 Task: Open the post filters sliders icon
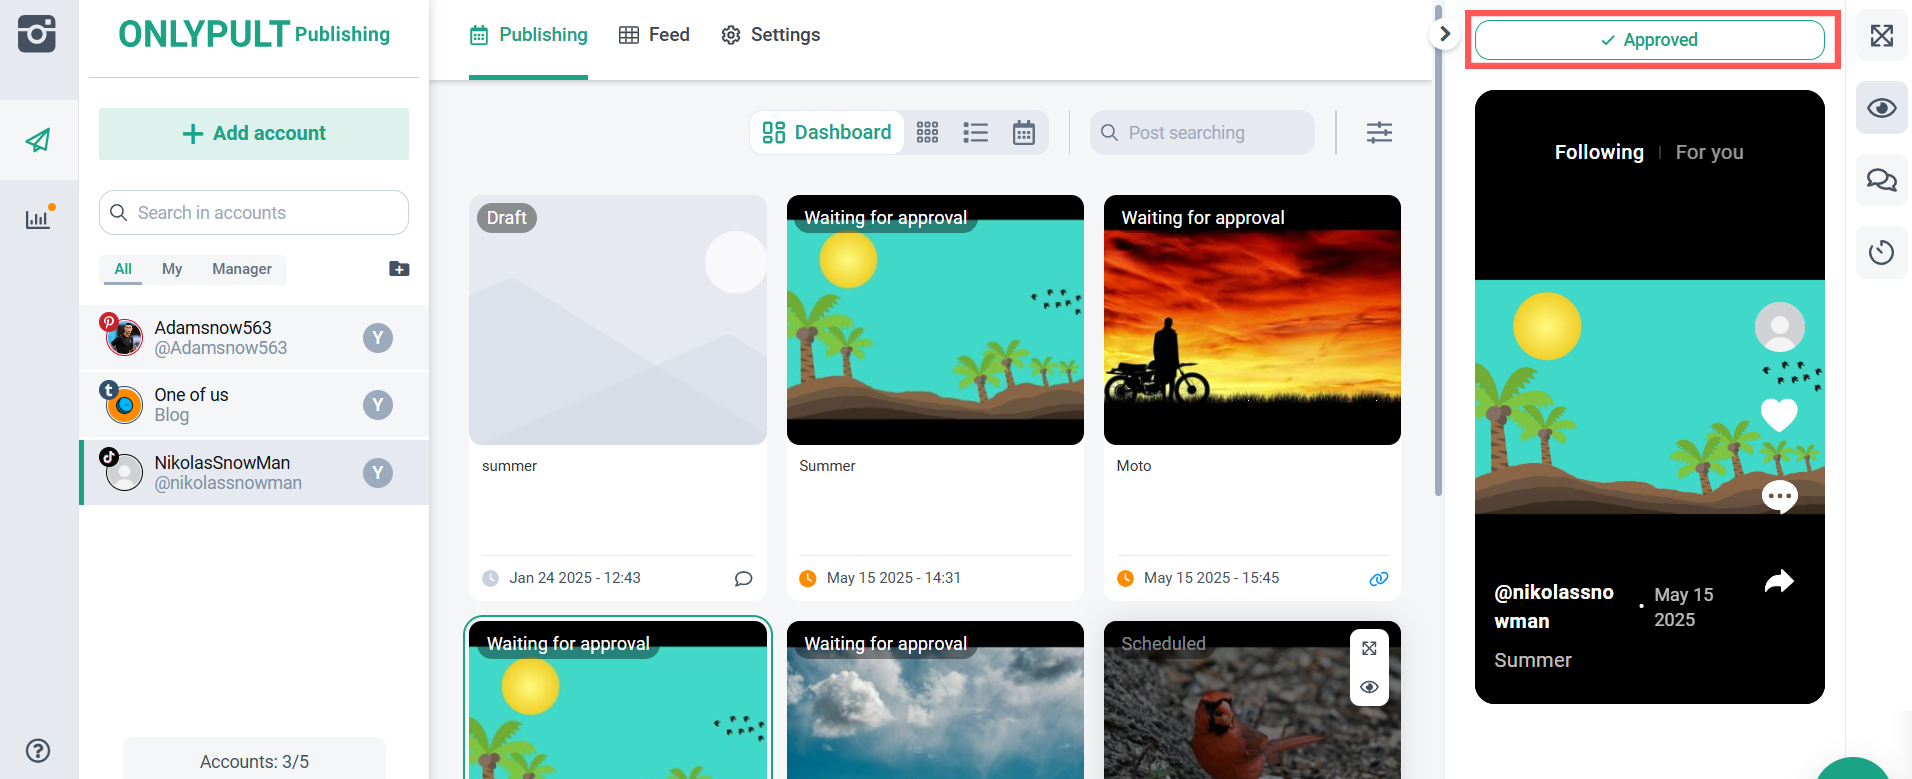[1379, 133]
